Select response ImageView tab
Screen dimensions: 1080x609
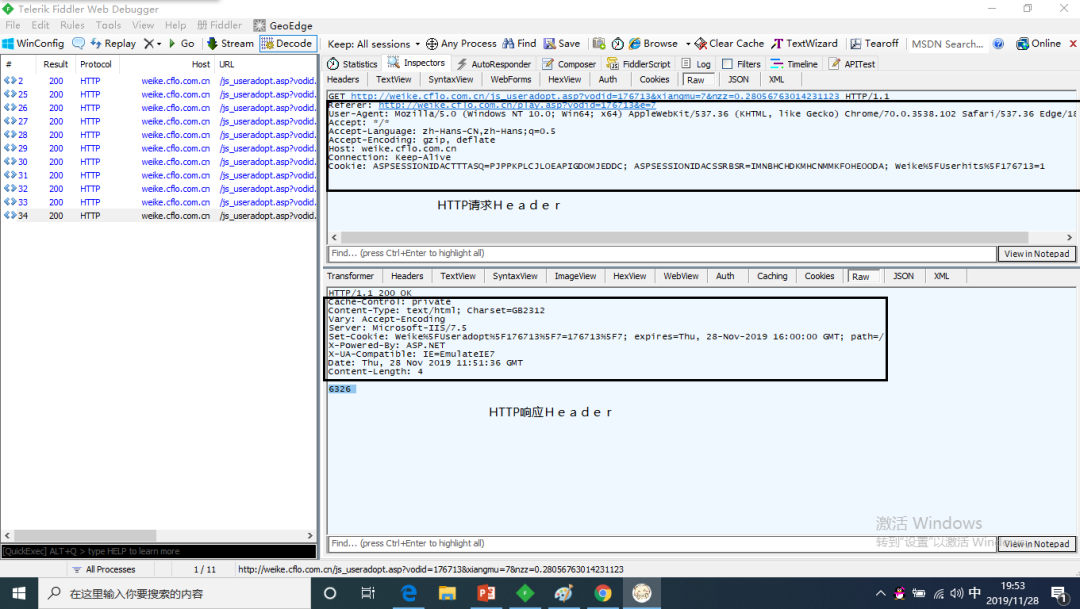click(575, 276)
